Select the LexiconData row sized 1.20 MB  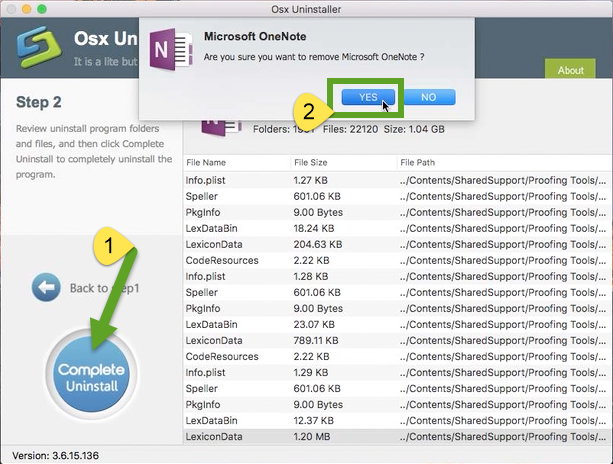point(397,437)
